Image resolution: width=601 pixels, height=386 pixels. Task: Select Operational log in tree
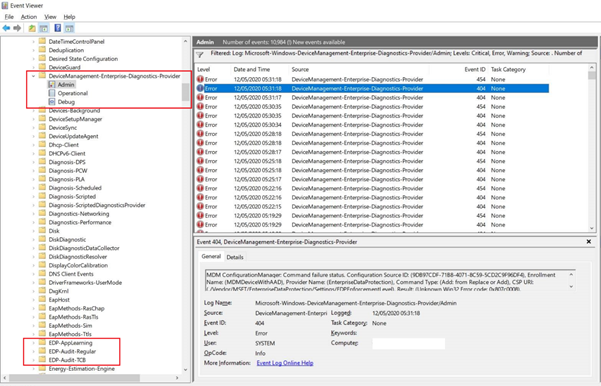(73, 93)
